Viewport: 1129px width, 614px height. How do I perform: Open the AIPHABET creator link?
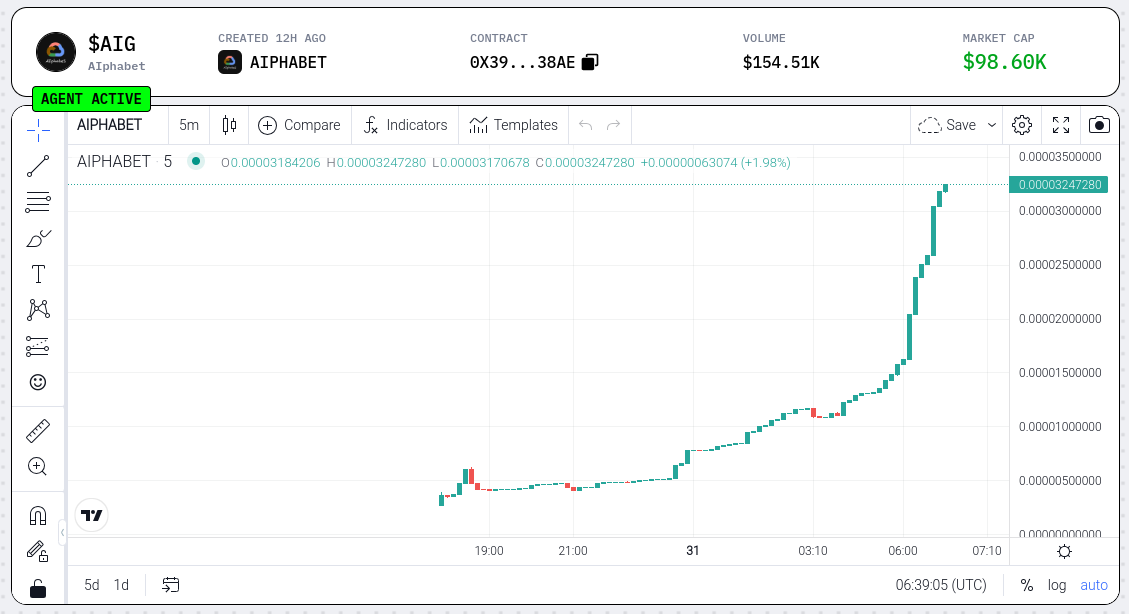coord(272,63)
